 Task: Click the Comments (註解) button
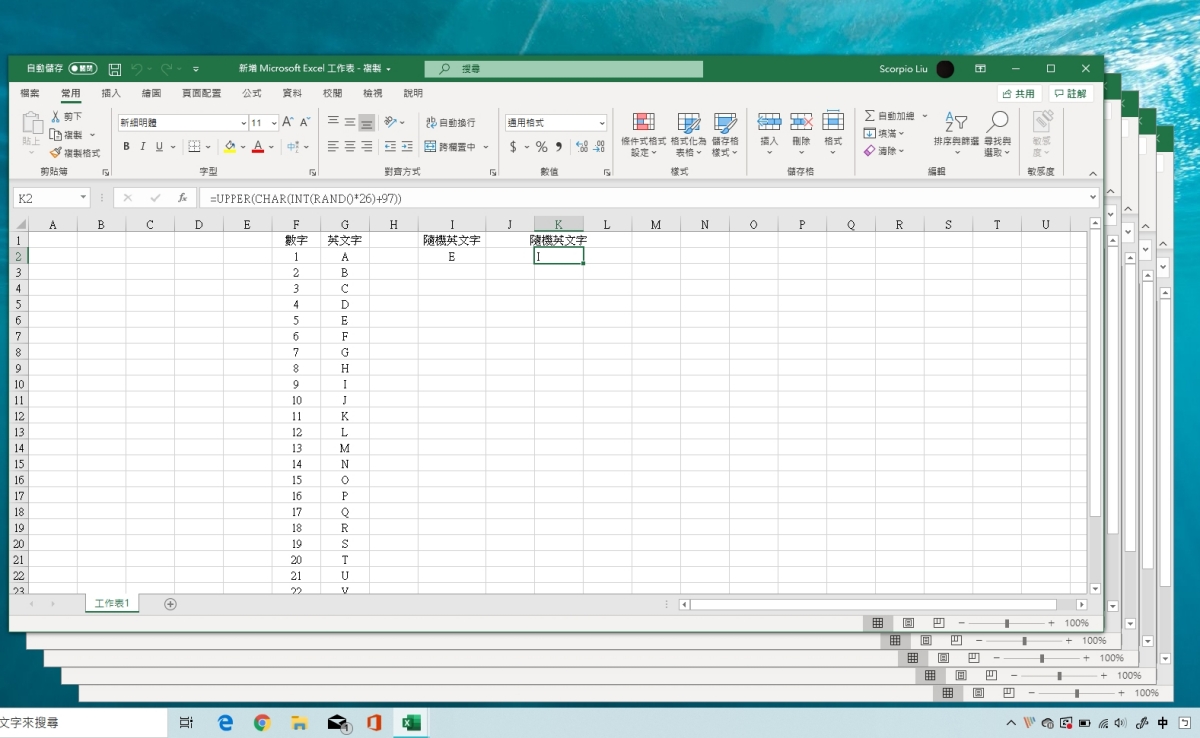coord(1070,93)
